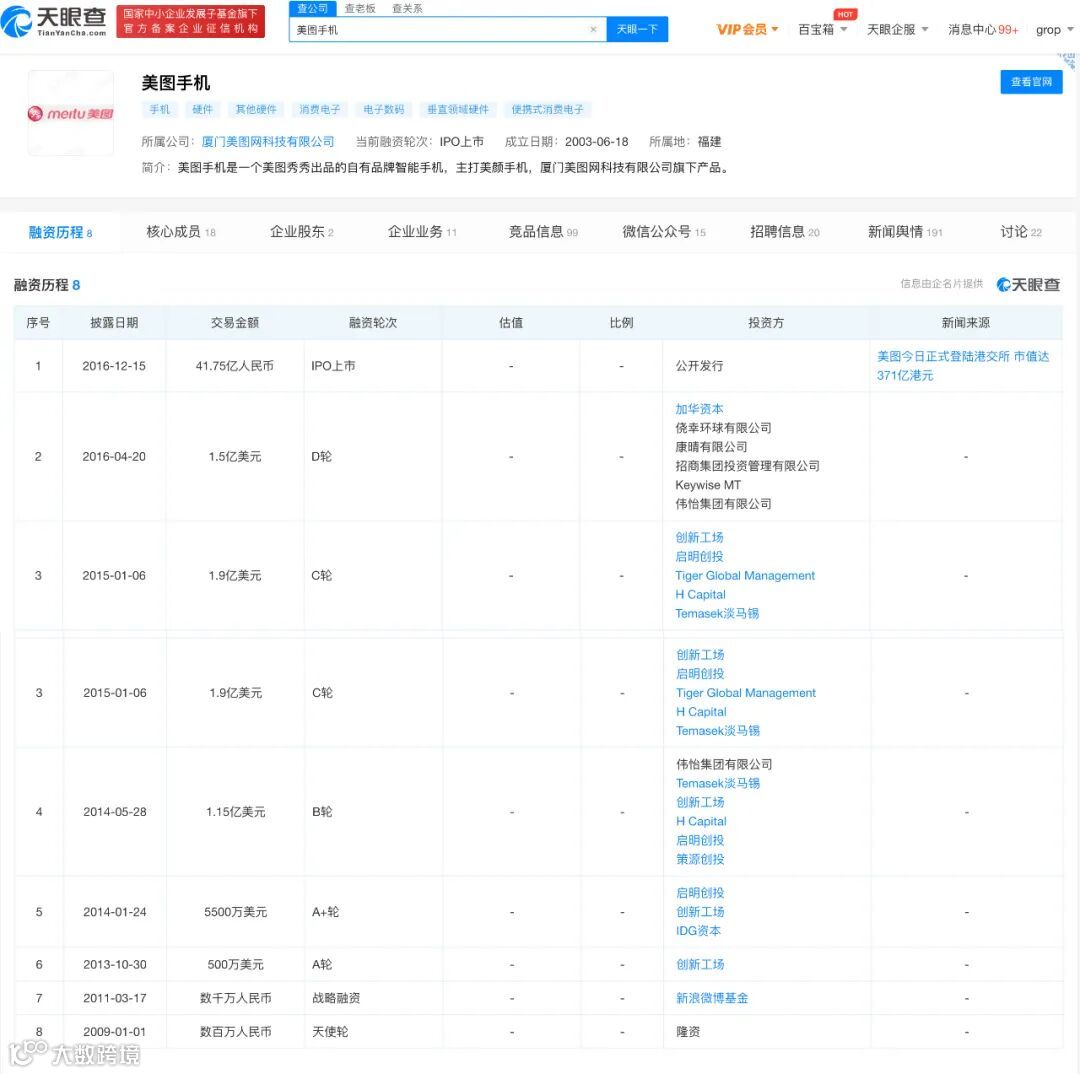Click the 2016-04-20 date cell
This screenshot has width=1080, height=1074.
114,457
